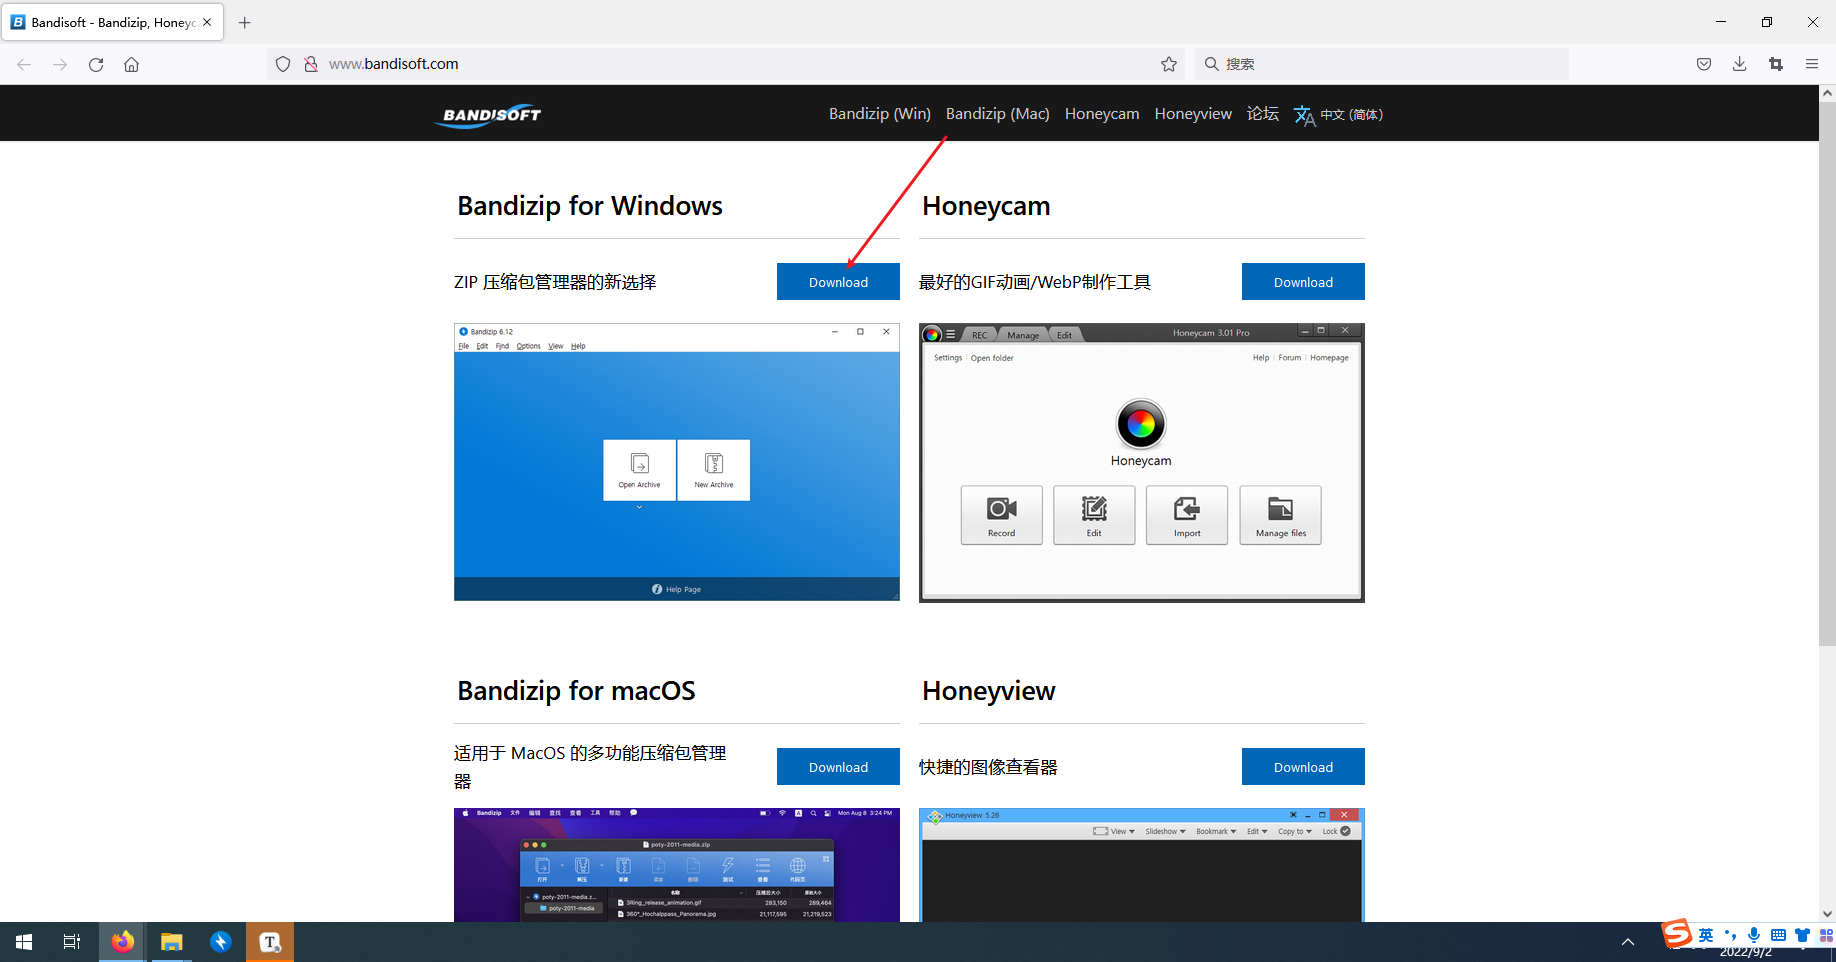
Task: Click the Bandizip macOS screenshot thumbnail
Action: click(x=677, y=865)
